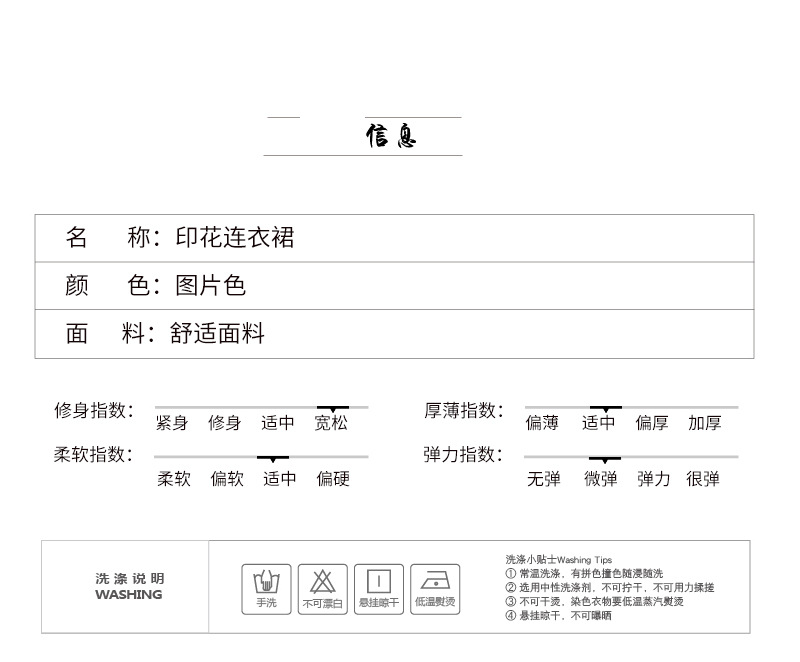The image size is (800, 662).
Task: Select 加厚 on the thickness index scale
Action: (705, 423)
